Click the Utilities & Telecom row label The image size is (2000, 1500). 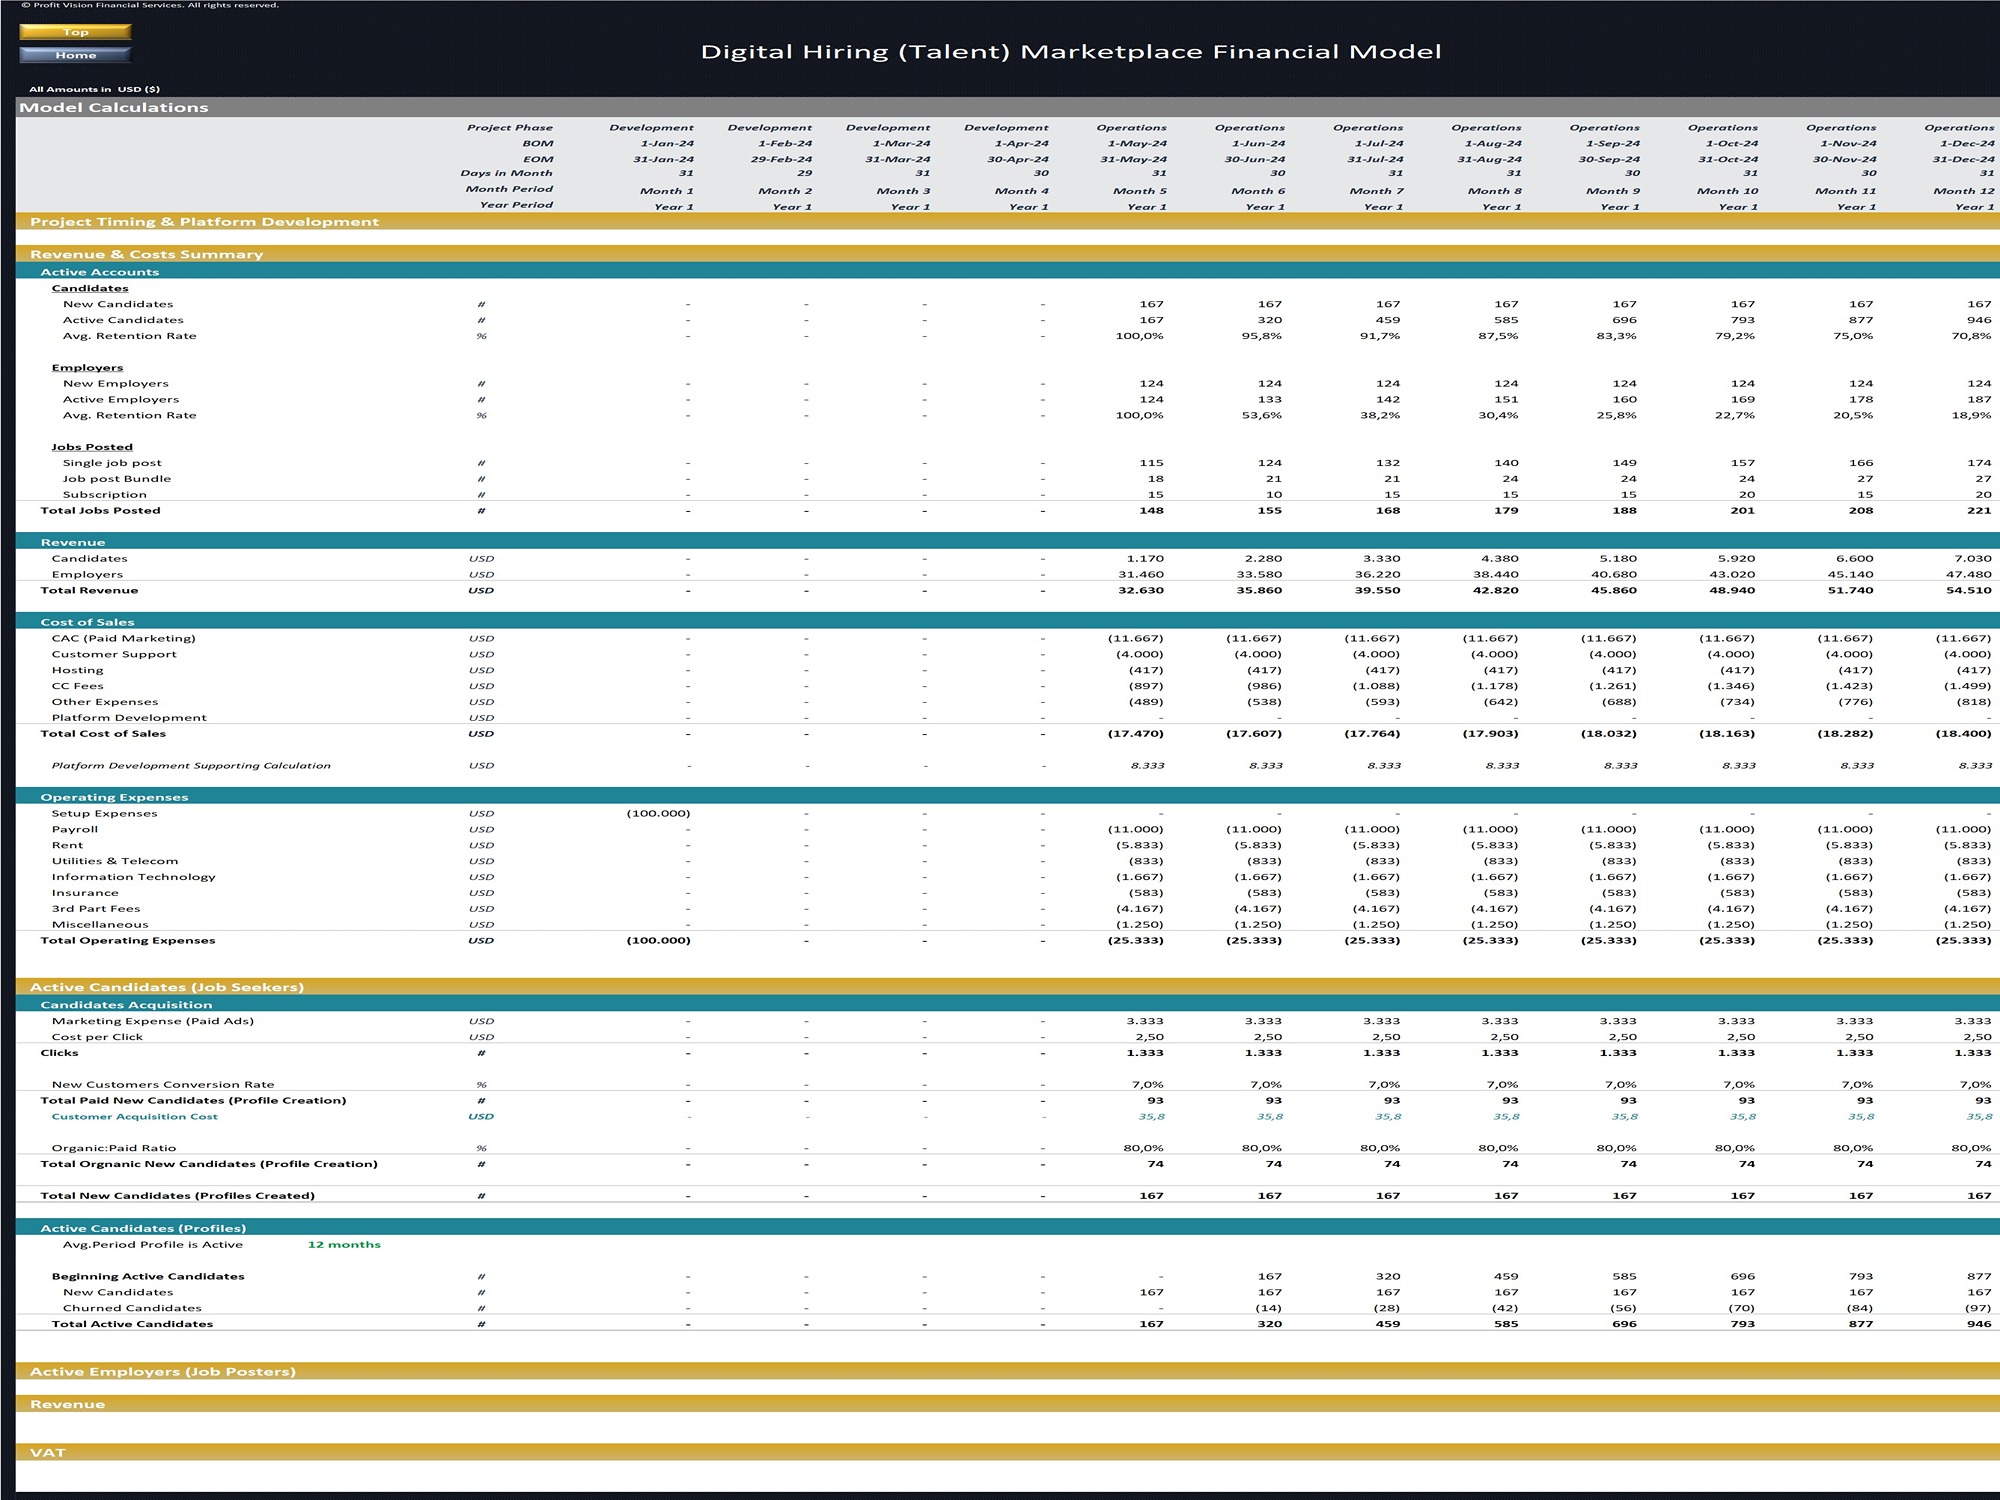(x=115, y=861)
